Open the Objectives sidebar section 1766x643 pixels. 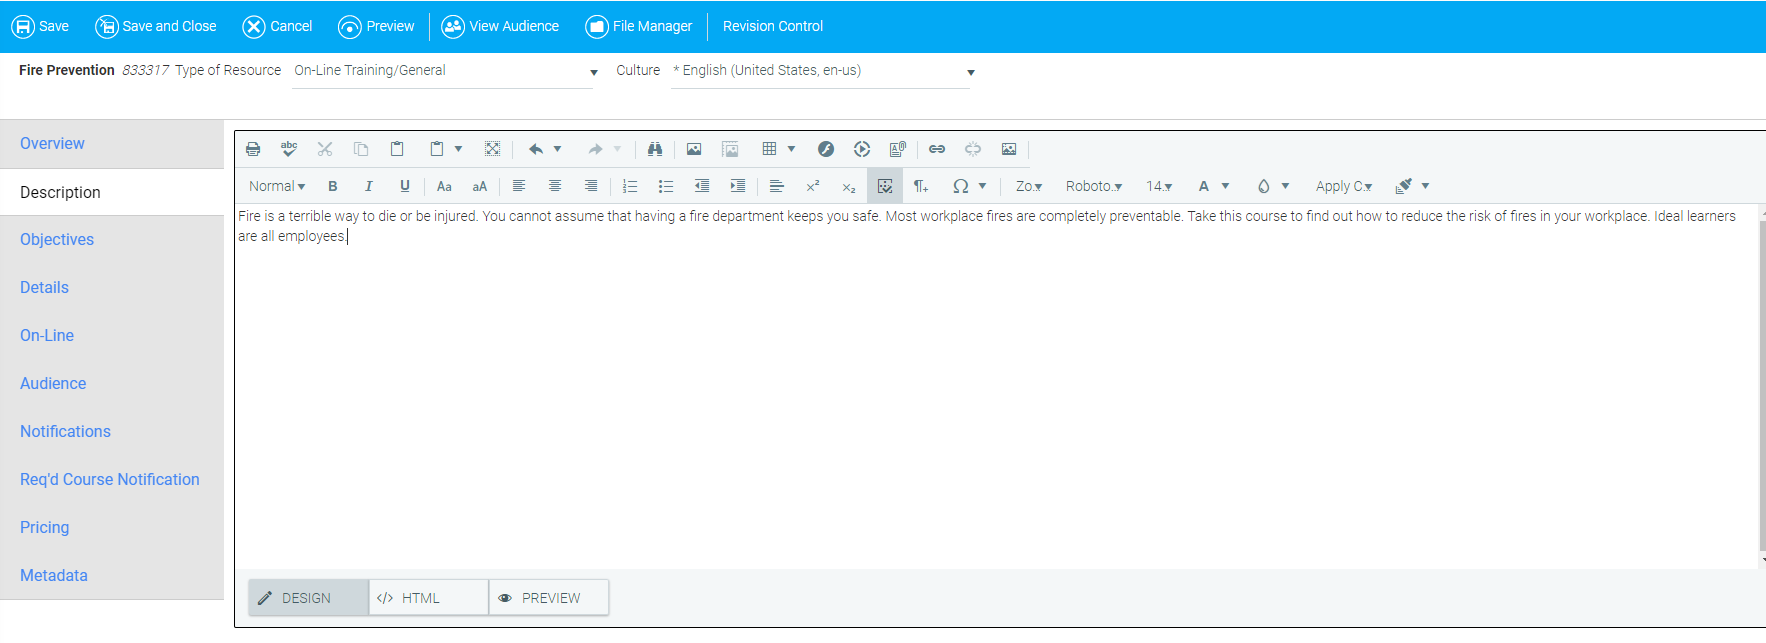(x=57, y=240)
